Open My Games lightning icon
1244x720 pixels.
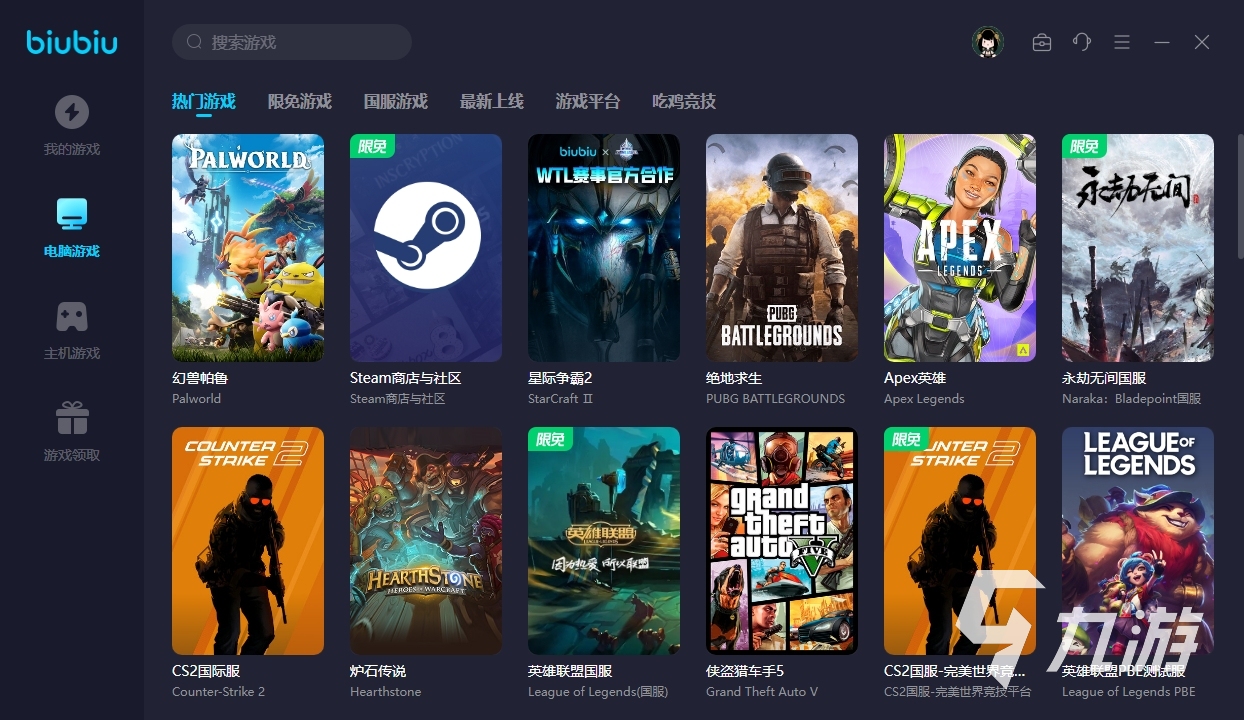point(72,112)
